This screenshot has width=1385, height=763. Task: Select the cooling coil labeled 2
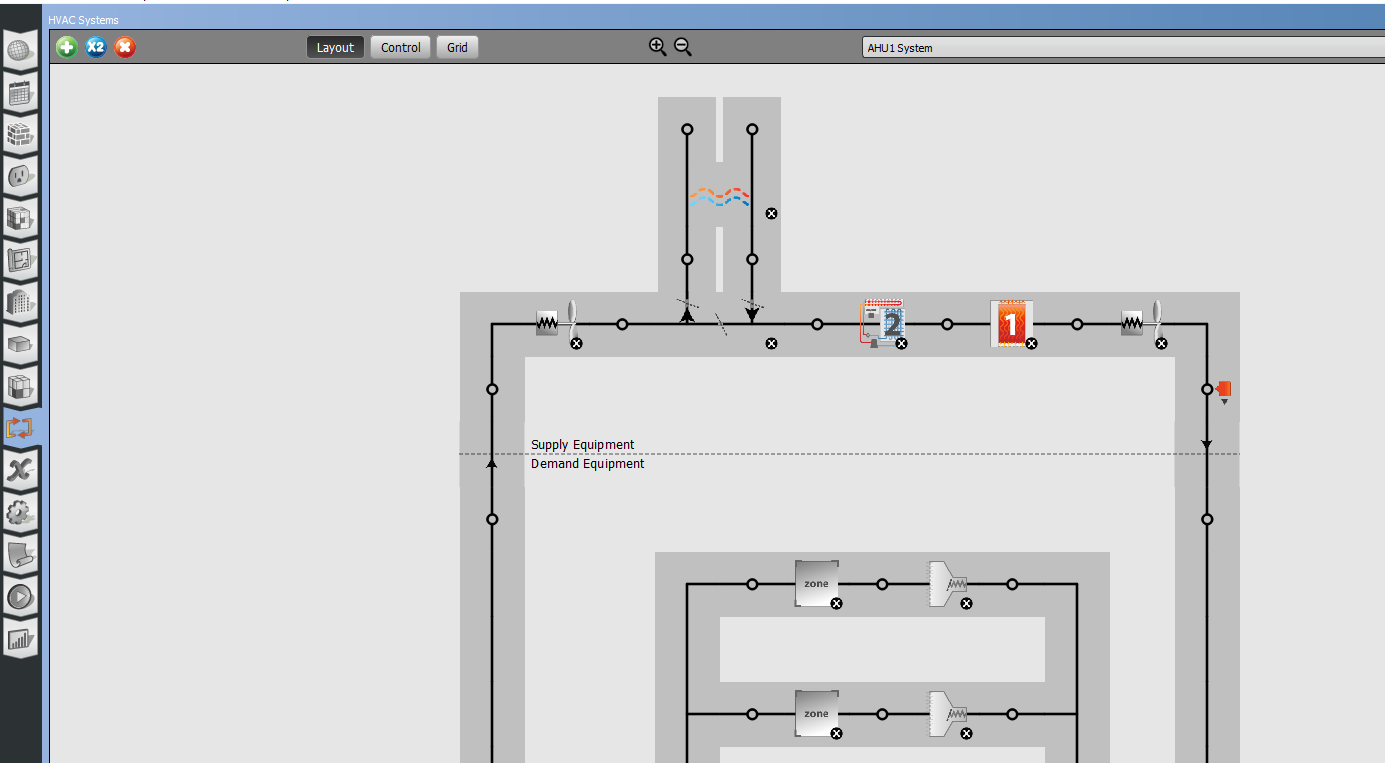[883, 322]
